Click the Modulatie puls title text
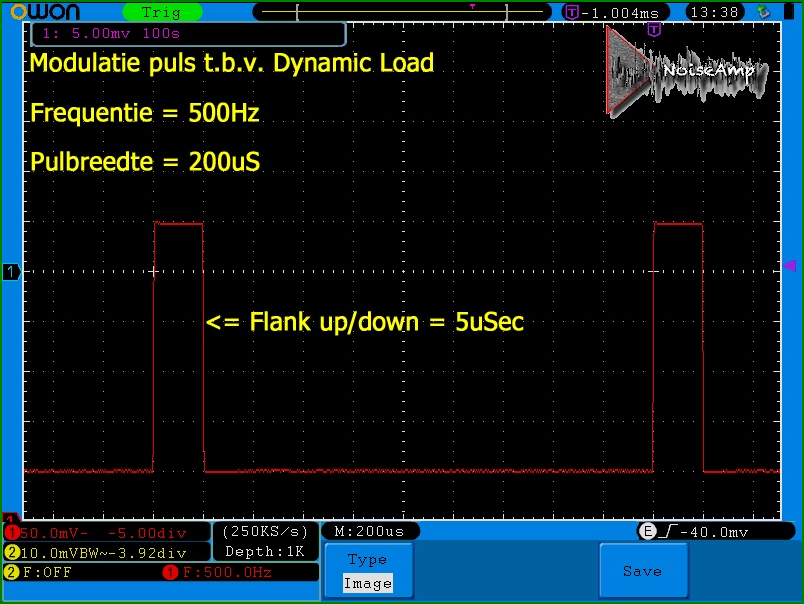 click(232, 63)
